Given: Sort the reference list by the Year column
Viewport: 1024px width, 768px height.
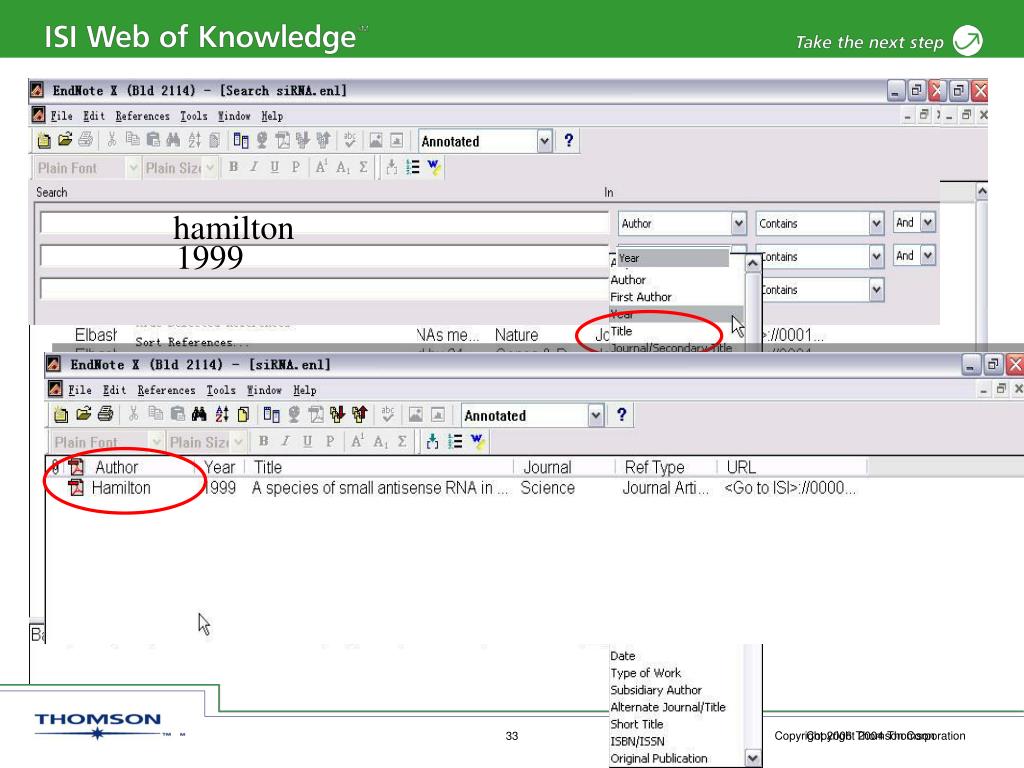Looking at the screenshot, I should pos(219,467).
